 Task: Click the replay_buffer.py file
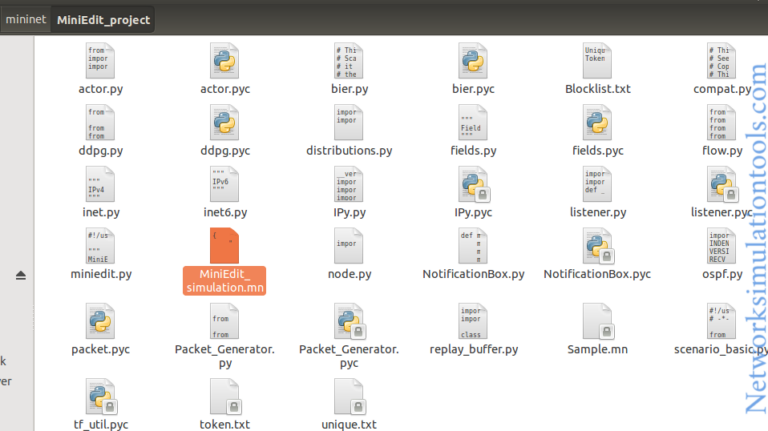click(473, 322)
